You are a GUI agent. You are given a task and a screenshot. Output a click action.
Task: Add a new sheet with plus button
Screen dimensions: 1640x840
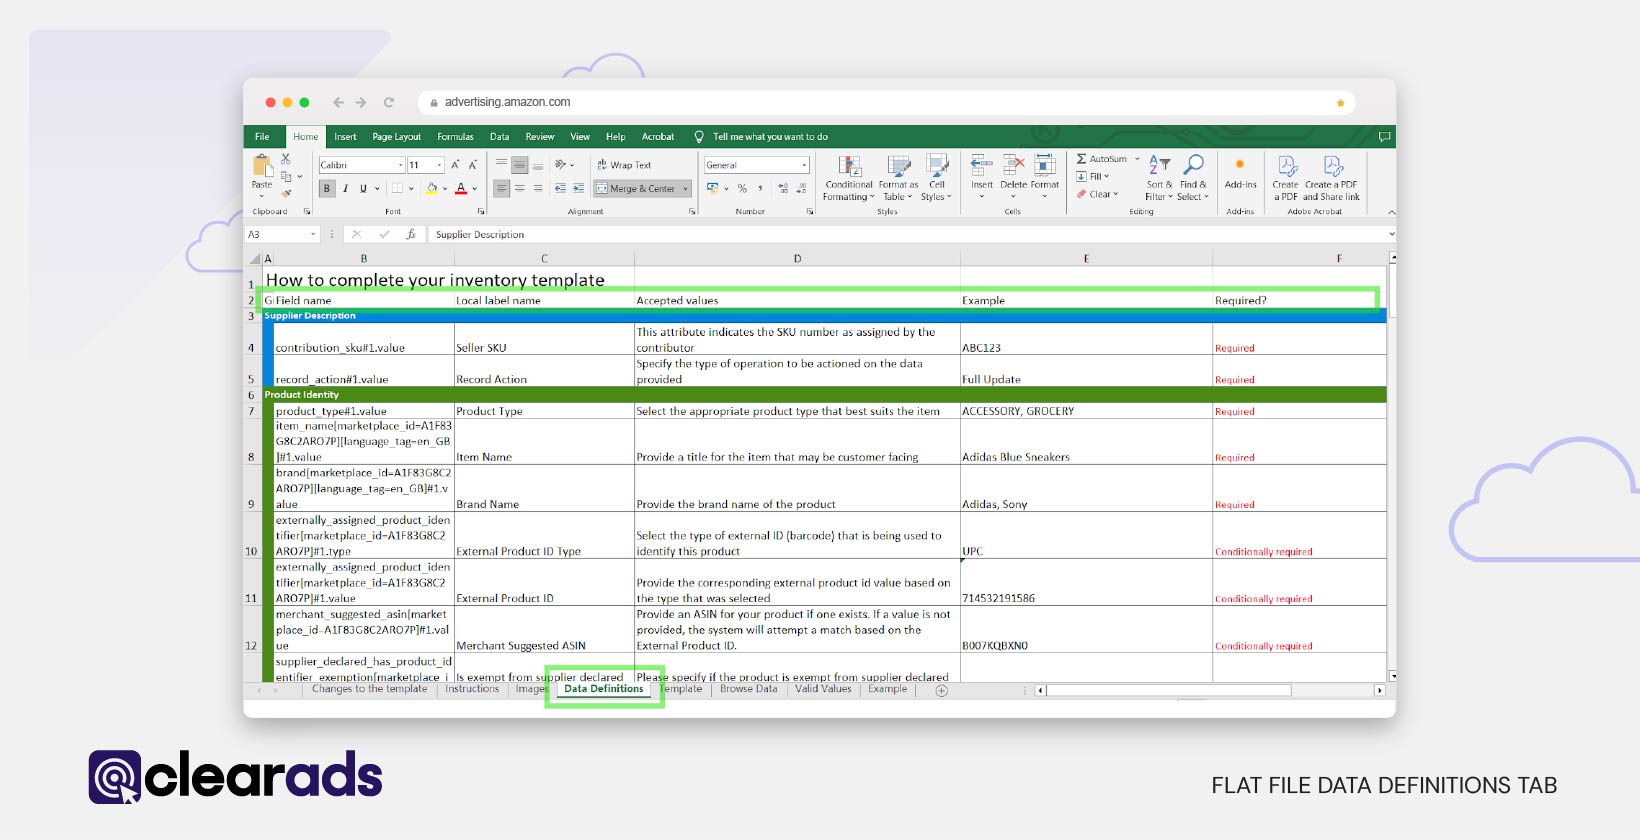coord(941,690)
